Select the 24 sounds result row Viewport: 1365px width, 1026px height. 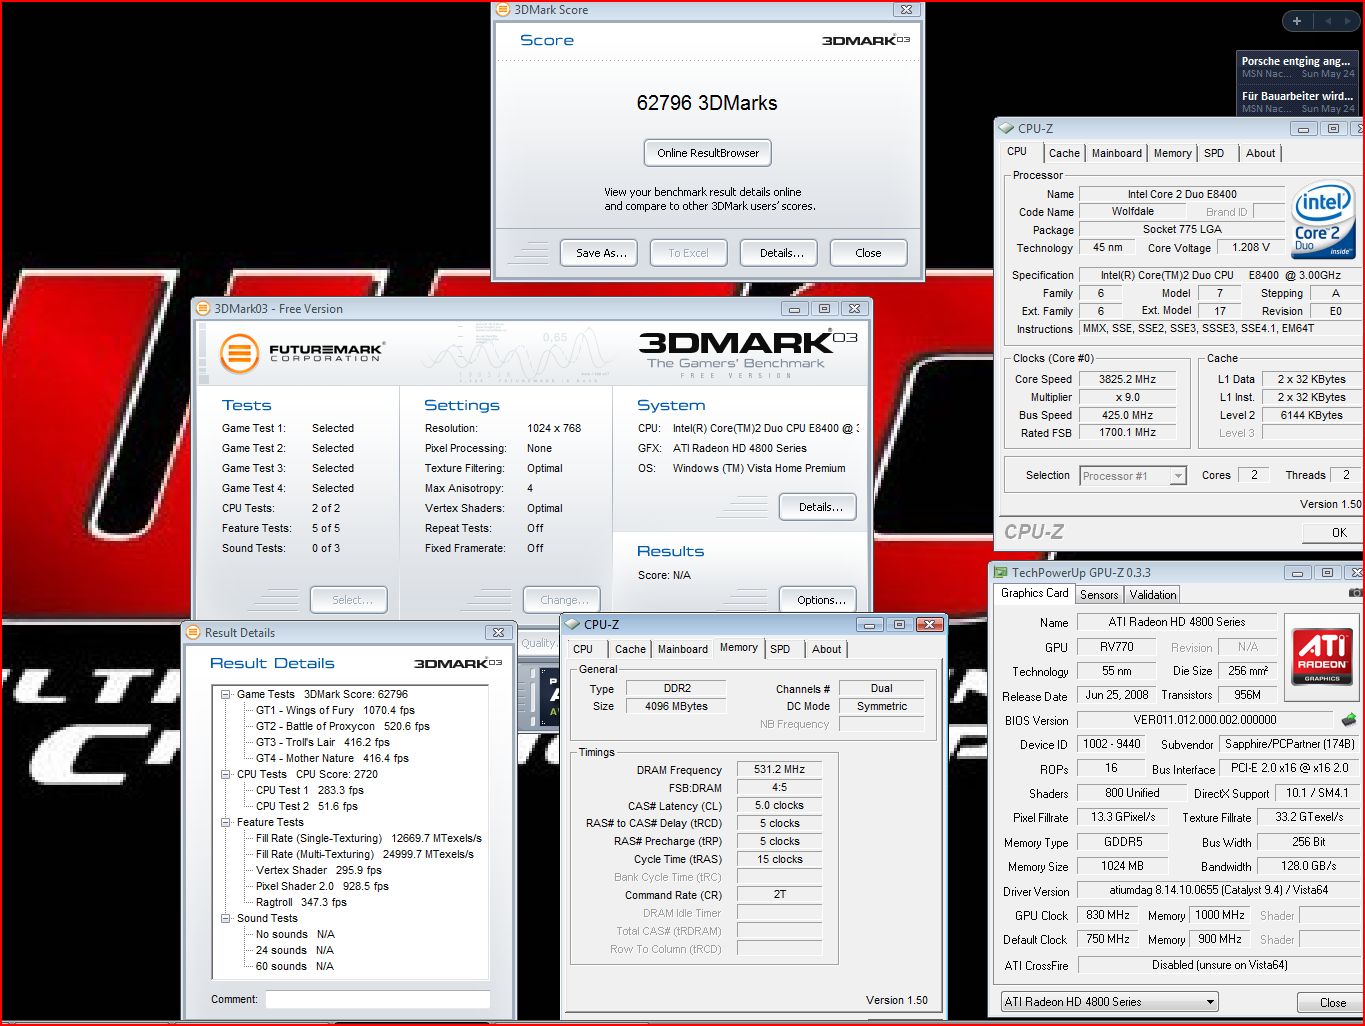point(295,950)
